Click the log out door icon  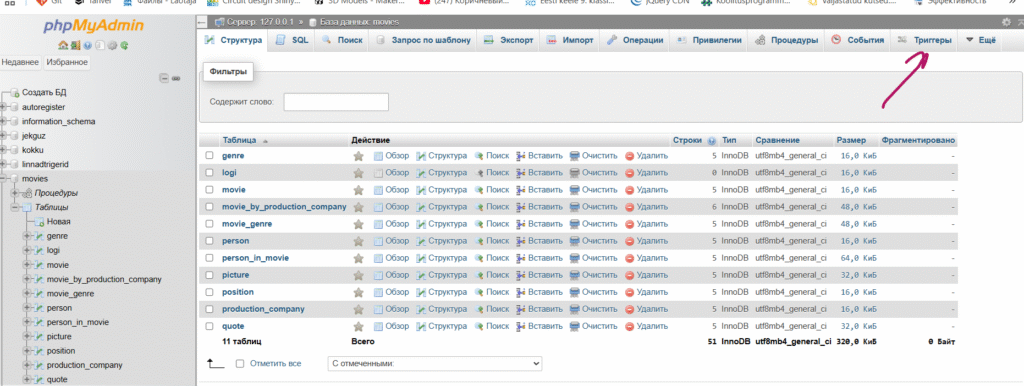[75, 45]
